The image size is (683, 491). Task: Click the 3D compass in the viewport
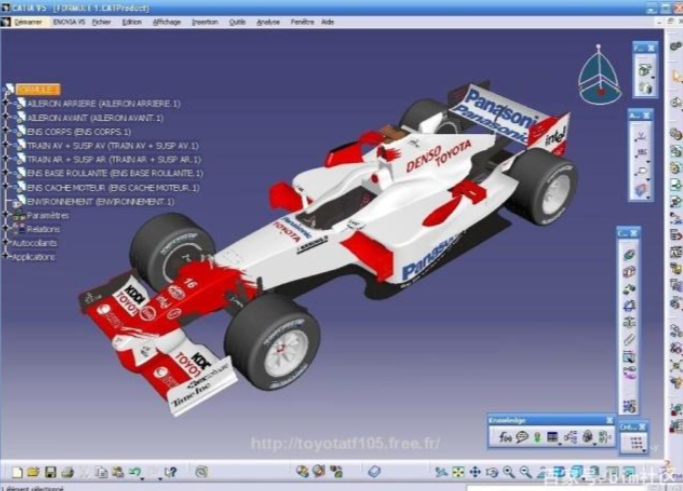tap(599, 75)
